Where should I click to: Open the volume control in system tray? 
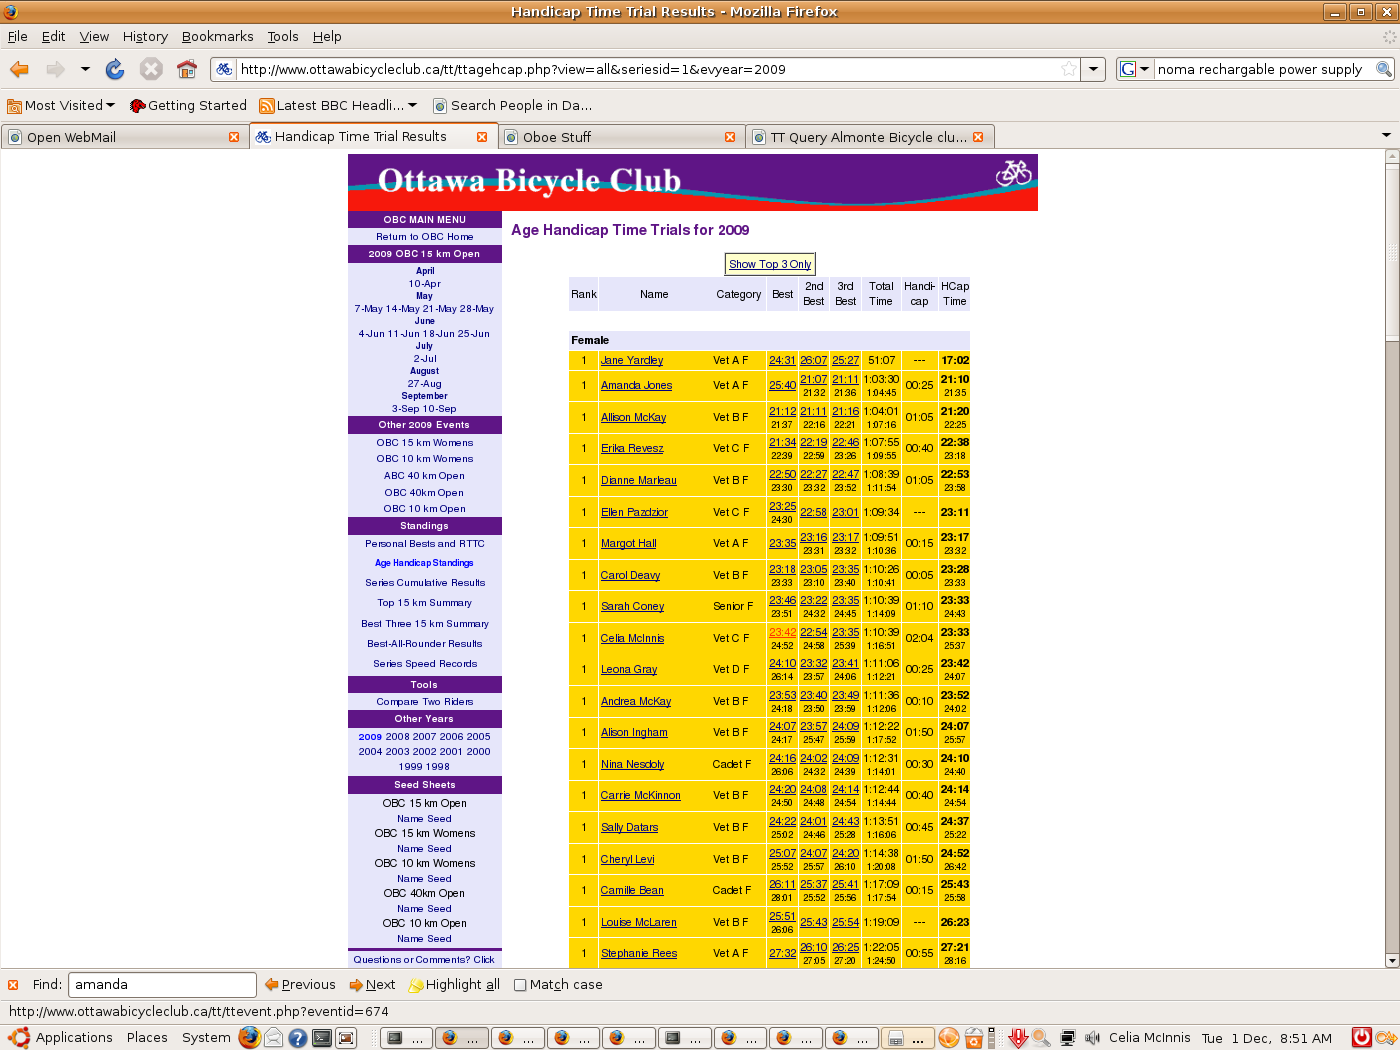coord(1092,1038)
